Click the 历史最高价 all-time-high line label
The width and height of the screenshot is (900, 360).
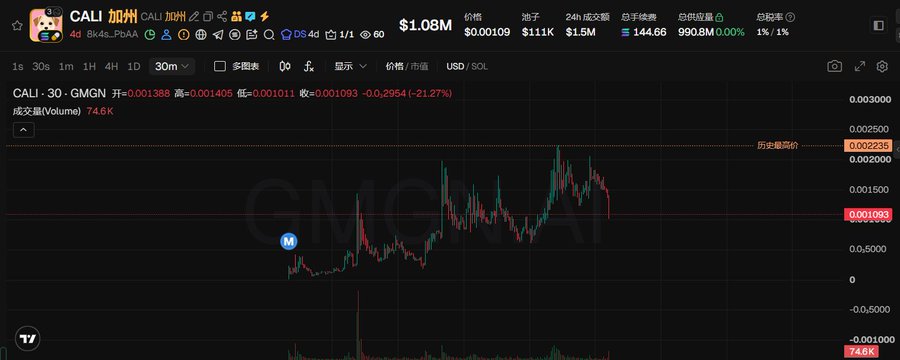777,146
